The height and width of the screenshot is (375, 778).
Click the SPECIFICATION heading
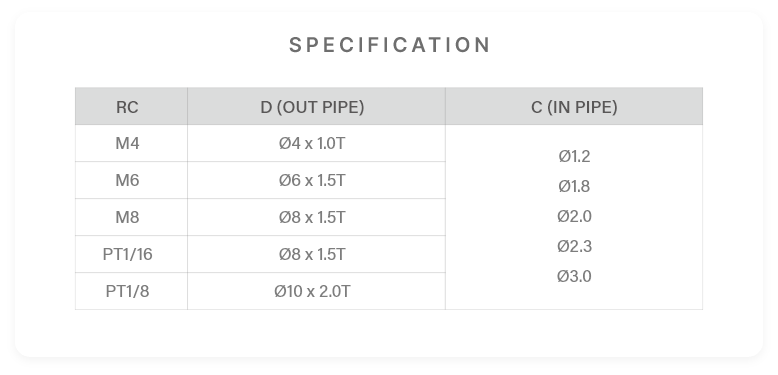pos(389,45)
